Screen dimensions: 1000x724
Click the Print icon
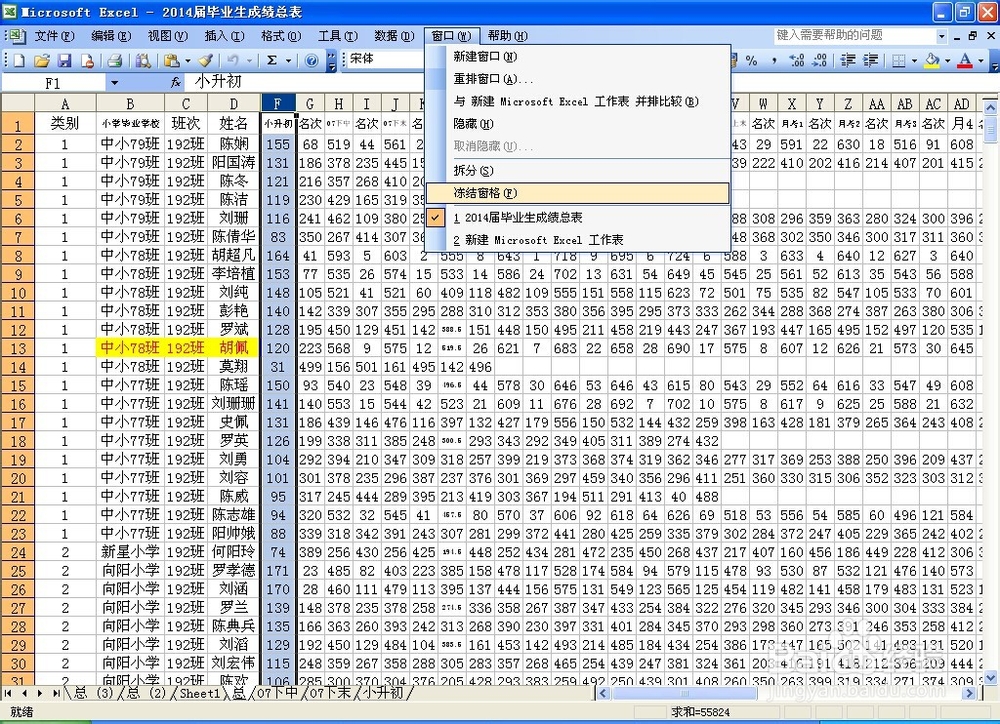(115, 59)
